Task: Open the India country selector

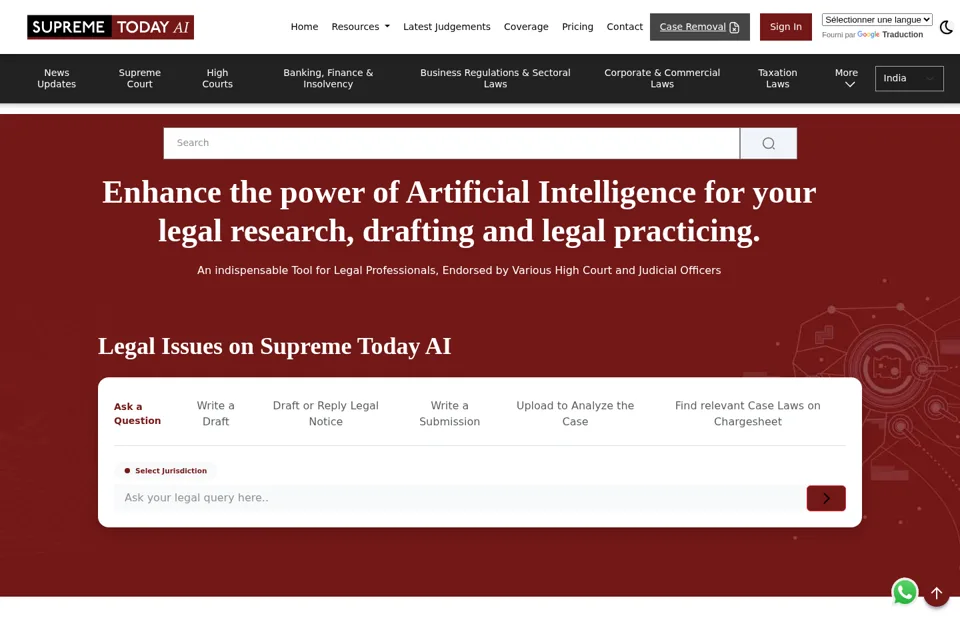Action: (x=909, y=78)
